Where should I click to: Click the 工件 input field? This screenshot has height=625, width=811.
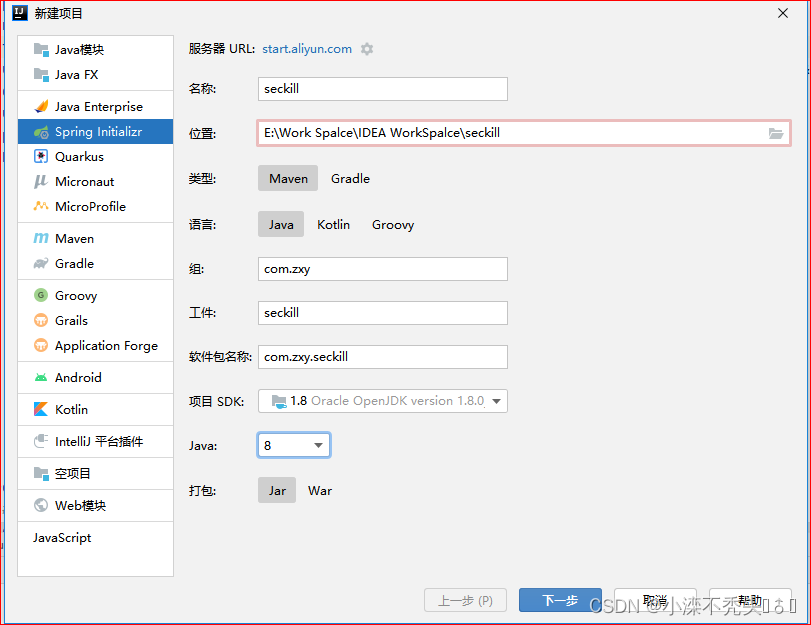383,313
